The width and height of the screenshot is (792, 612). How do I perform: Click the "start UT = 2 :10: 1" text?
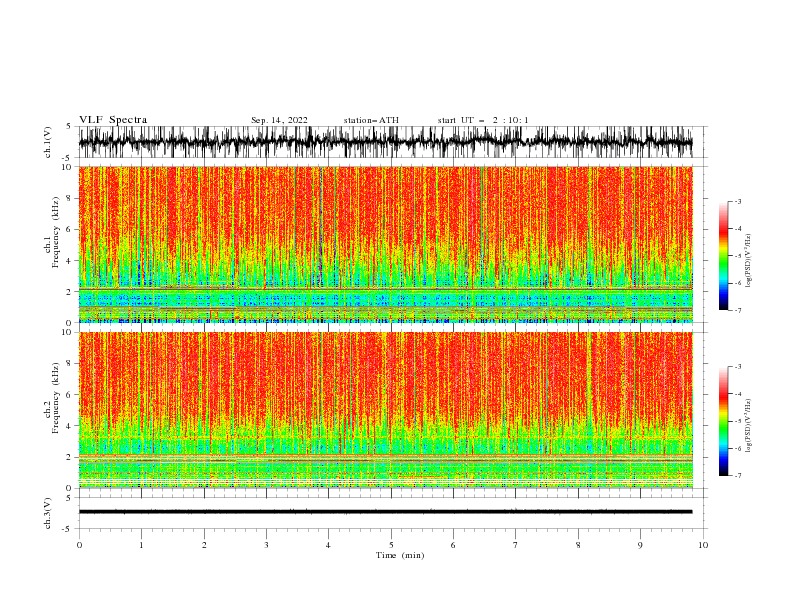[x=483, y=120]
